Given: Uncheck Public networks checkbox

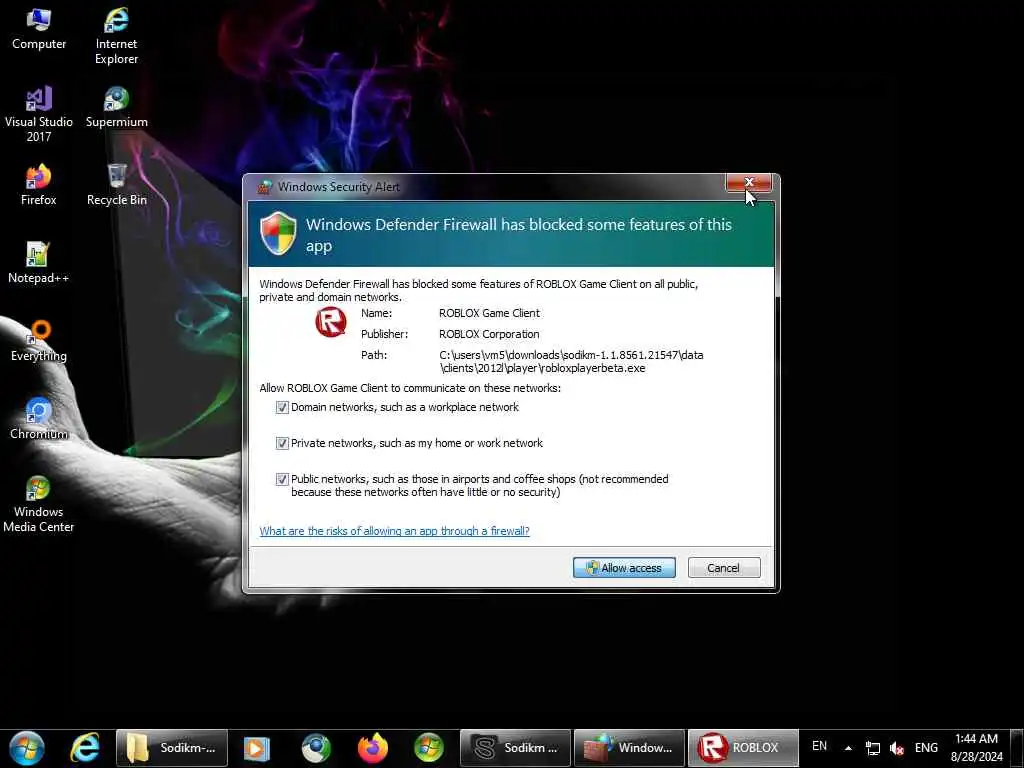Looking at the screenshot, I should [282, 479].
